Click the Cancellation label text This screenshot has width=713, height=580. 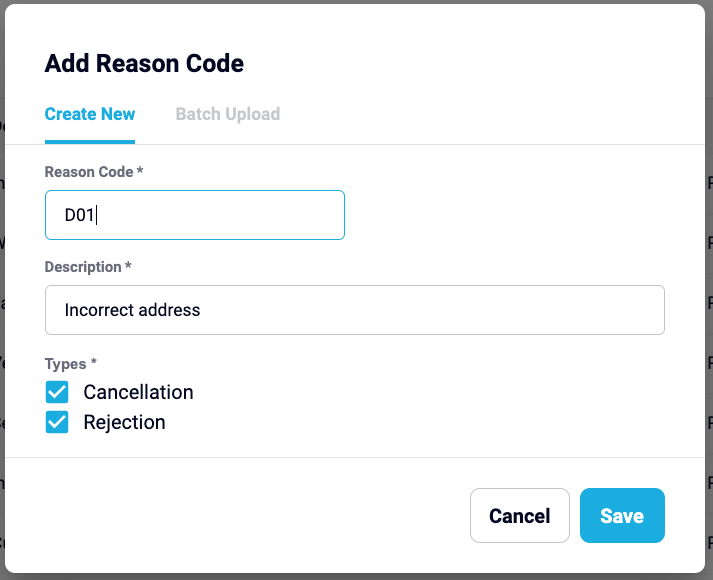[x=138, y=392]
